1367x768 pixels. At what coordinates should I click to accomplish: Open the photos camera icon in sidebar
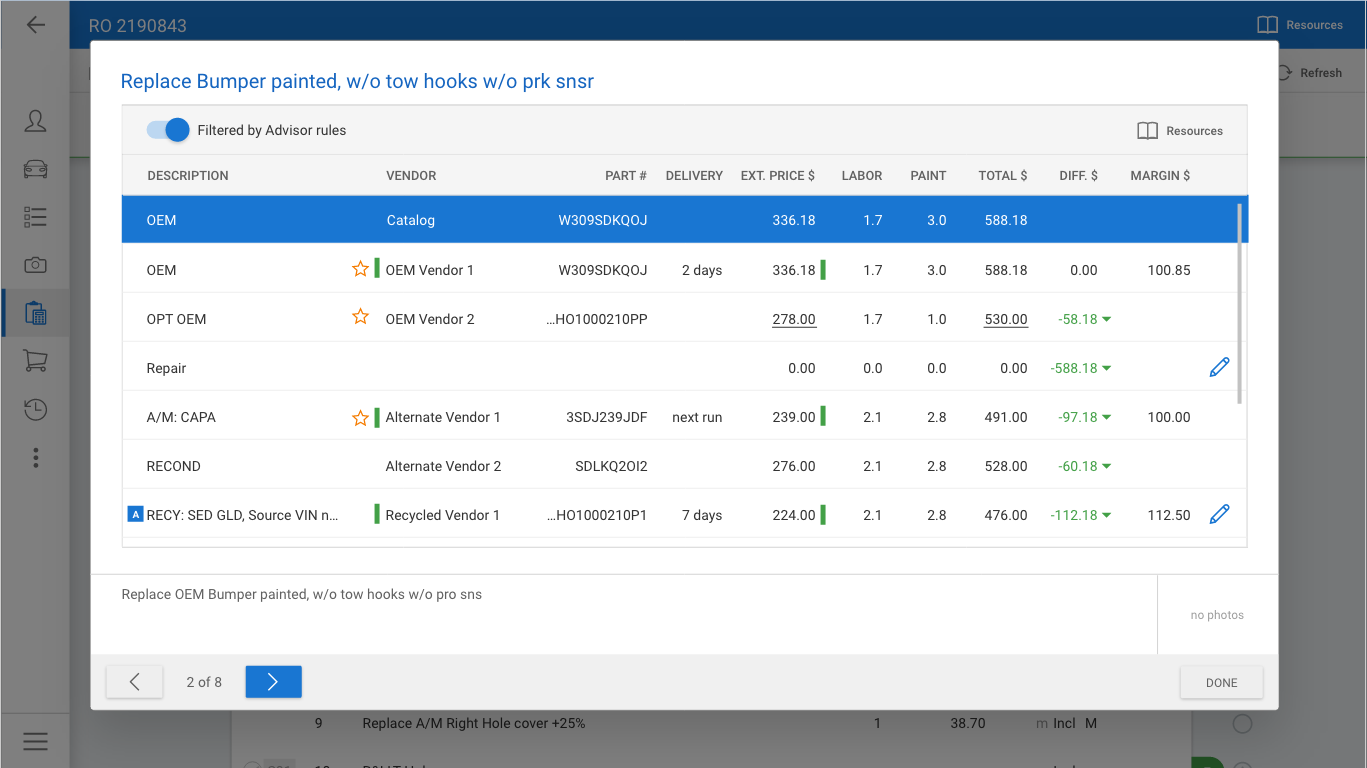[35, 265]
